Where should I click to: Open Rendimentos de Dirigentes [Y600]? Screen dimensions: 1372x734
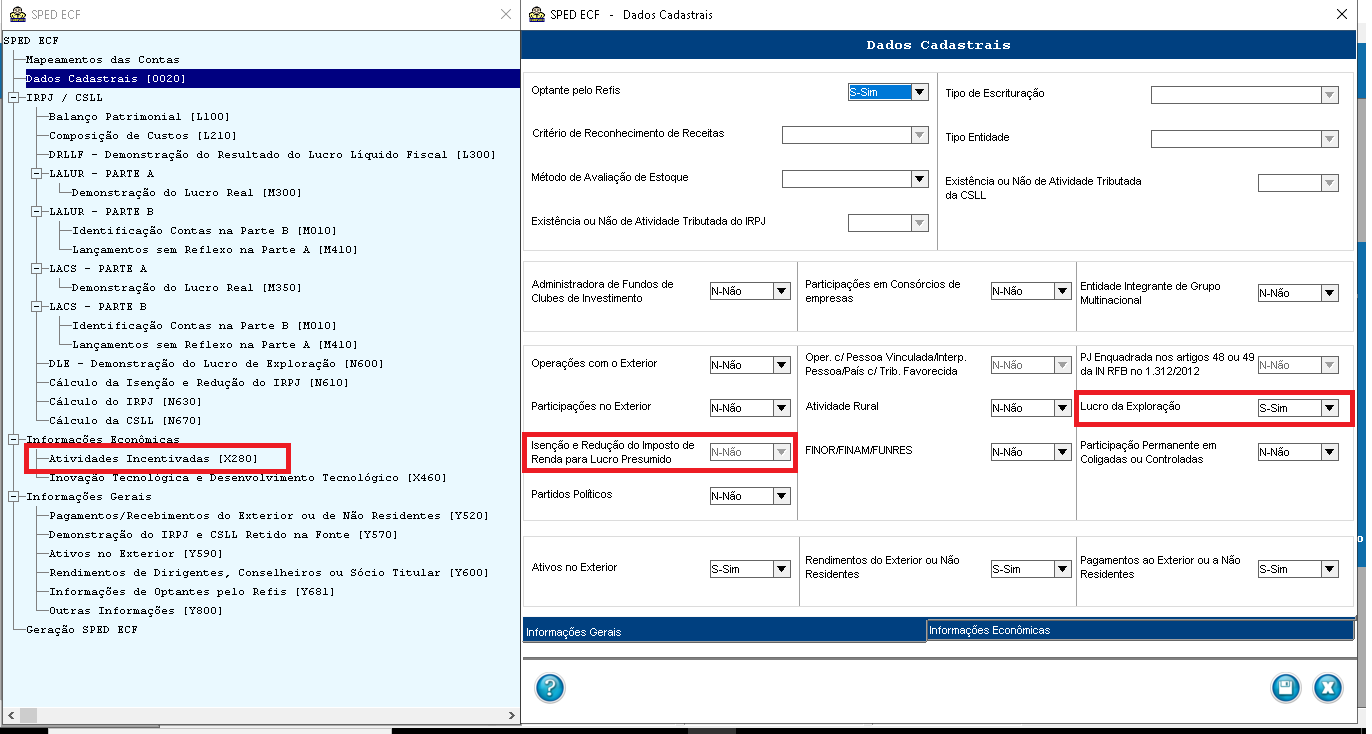coord(269,573)
